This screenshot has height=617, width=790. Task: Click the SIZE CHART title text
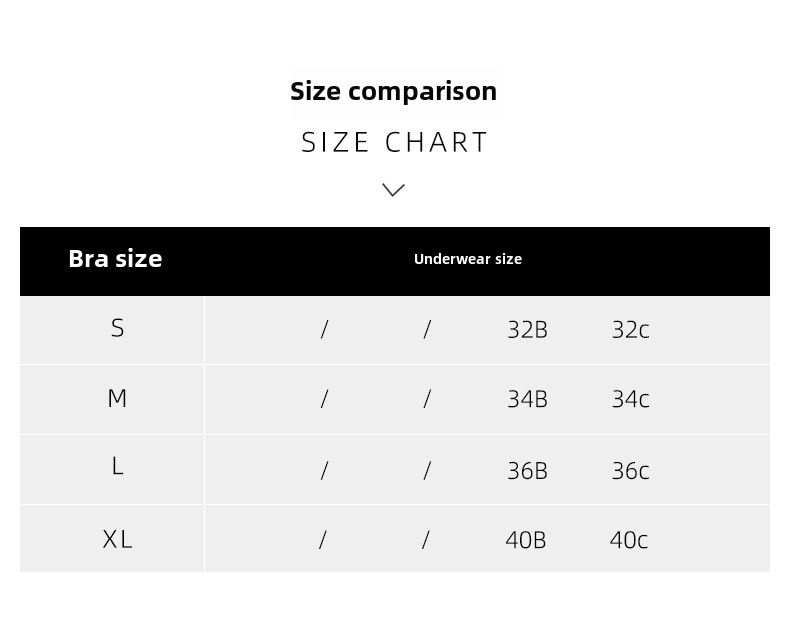coord(395,142)
